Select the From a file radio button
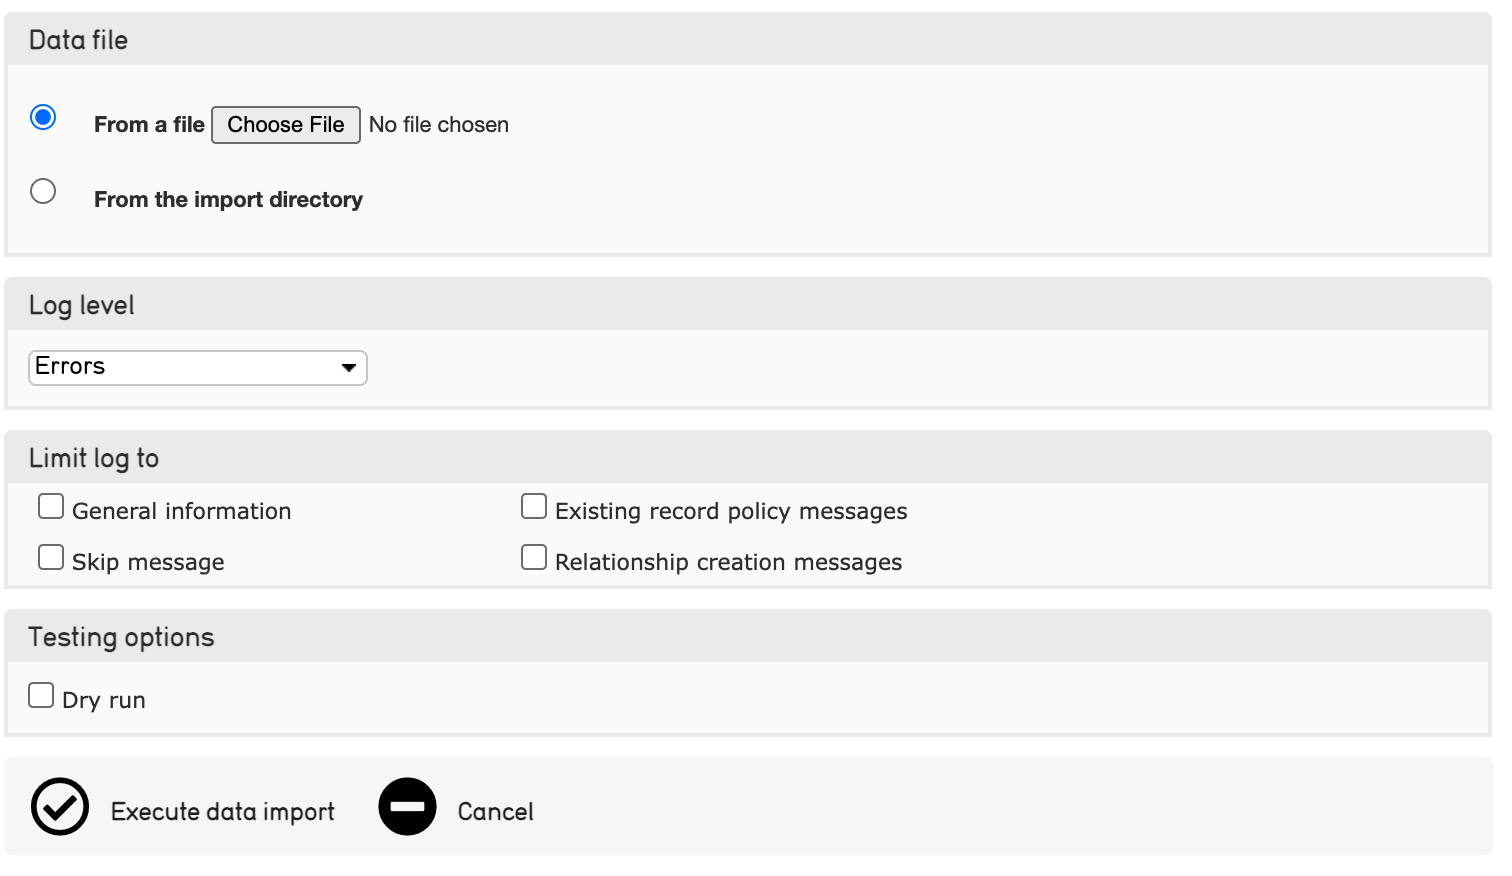Viewport: 1512px width, 876px height. (x=43, y=117)
